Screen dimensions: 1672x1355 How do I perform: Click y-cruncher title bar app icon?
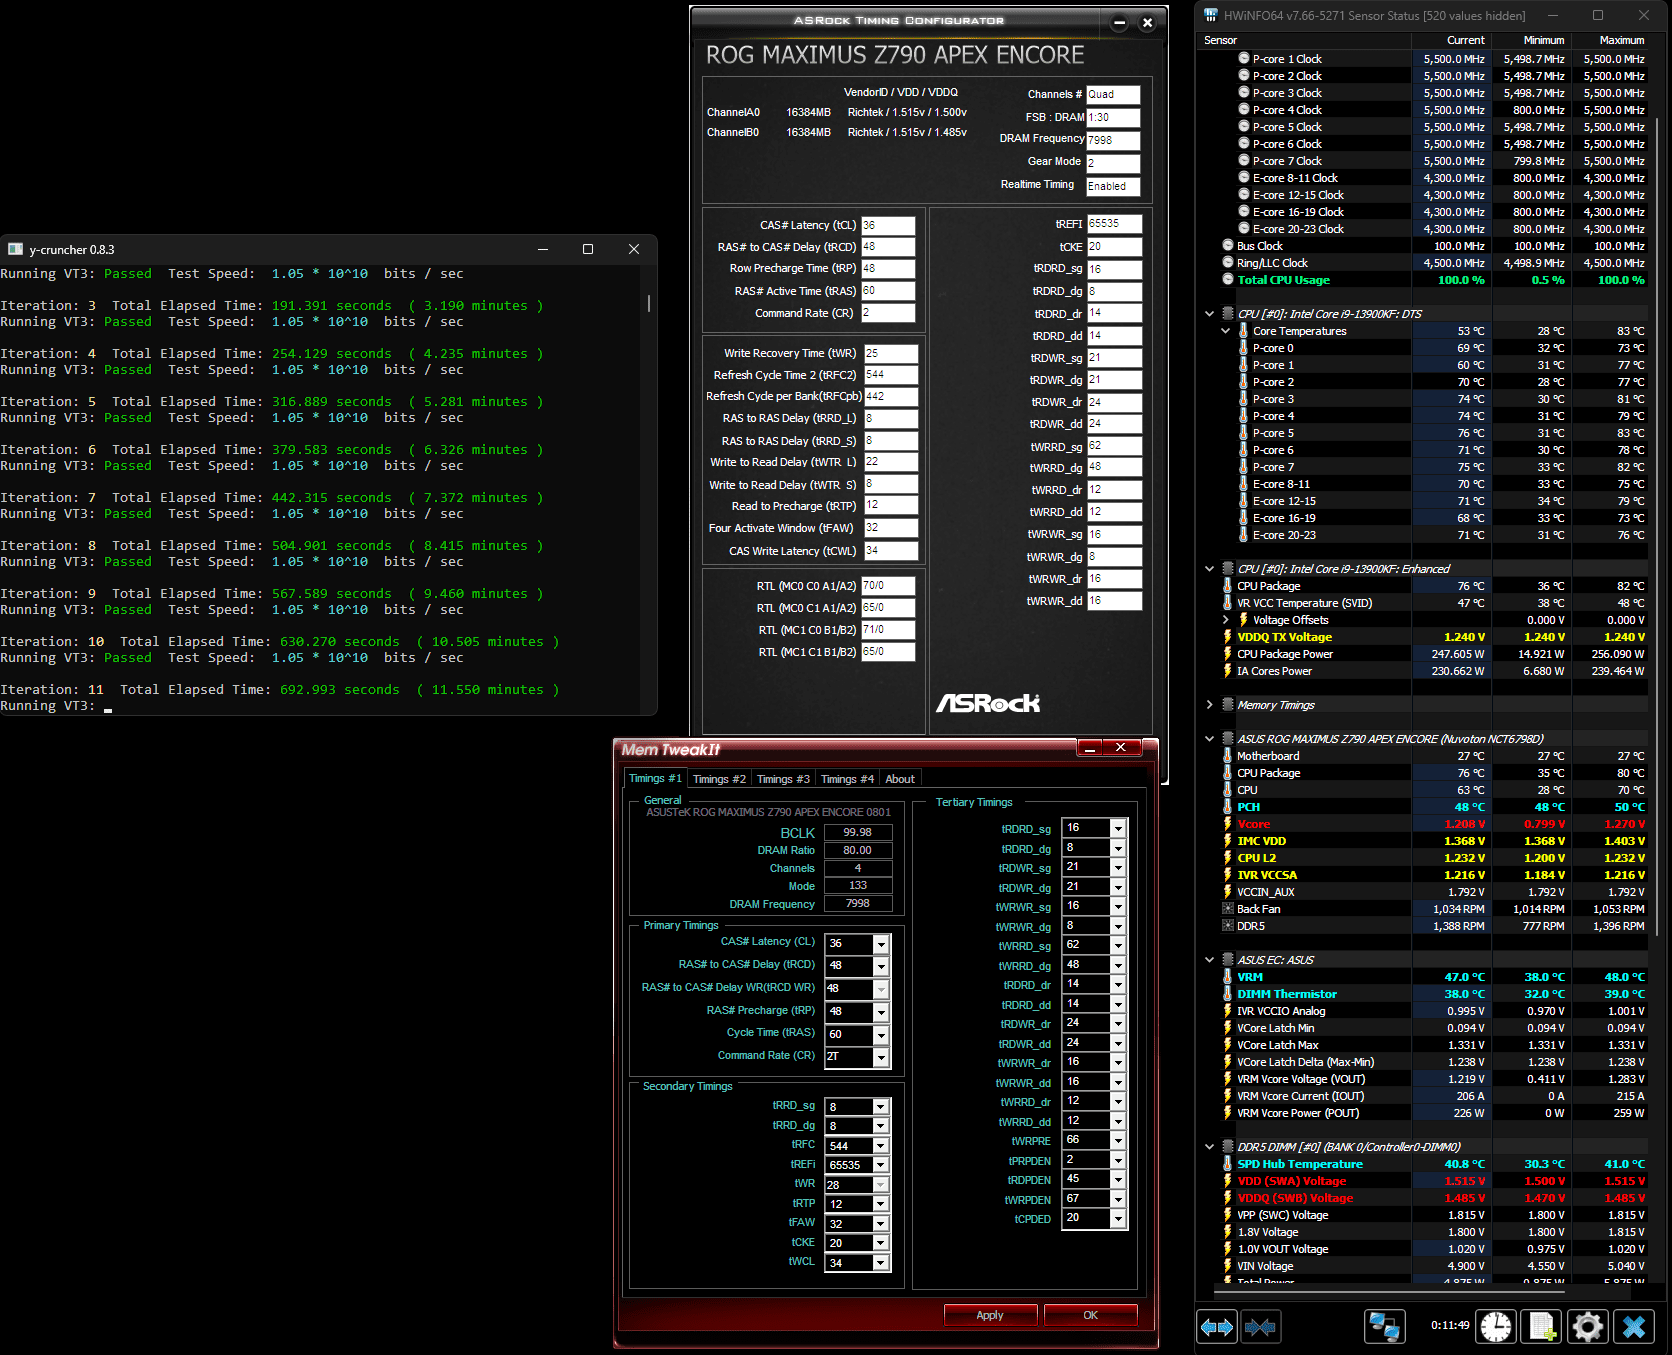pyautogui.click(x=15, y=249)
